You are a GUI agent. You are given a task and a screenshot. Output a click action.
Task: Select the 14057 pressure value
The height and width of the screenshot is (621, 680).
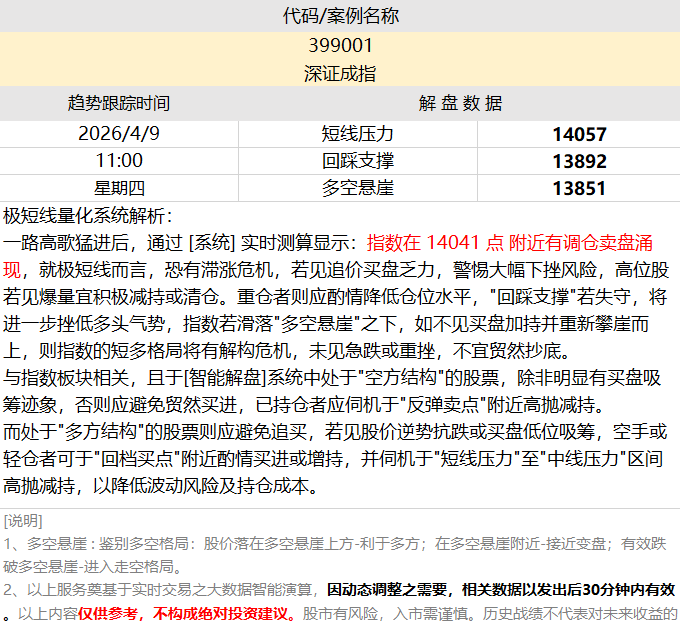[578, 134]
